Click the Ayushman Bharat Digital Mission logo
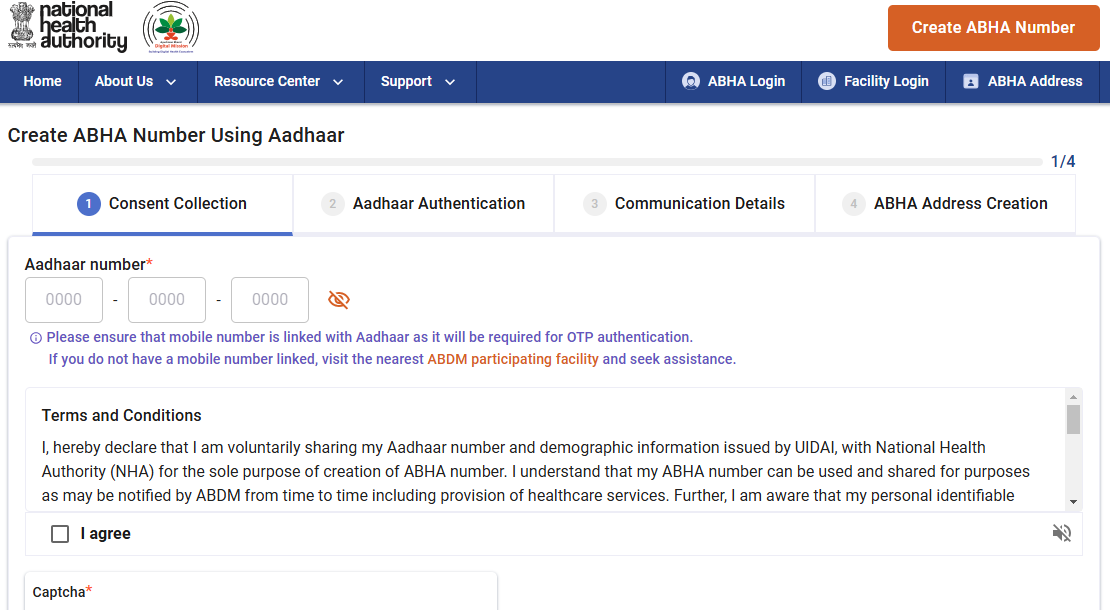Screen dimensions: 1110x610 click(171, 28)
